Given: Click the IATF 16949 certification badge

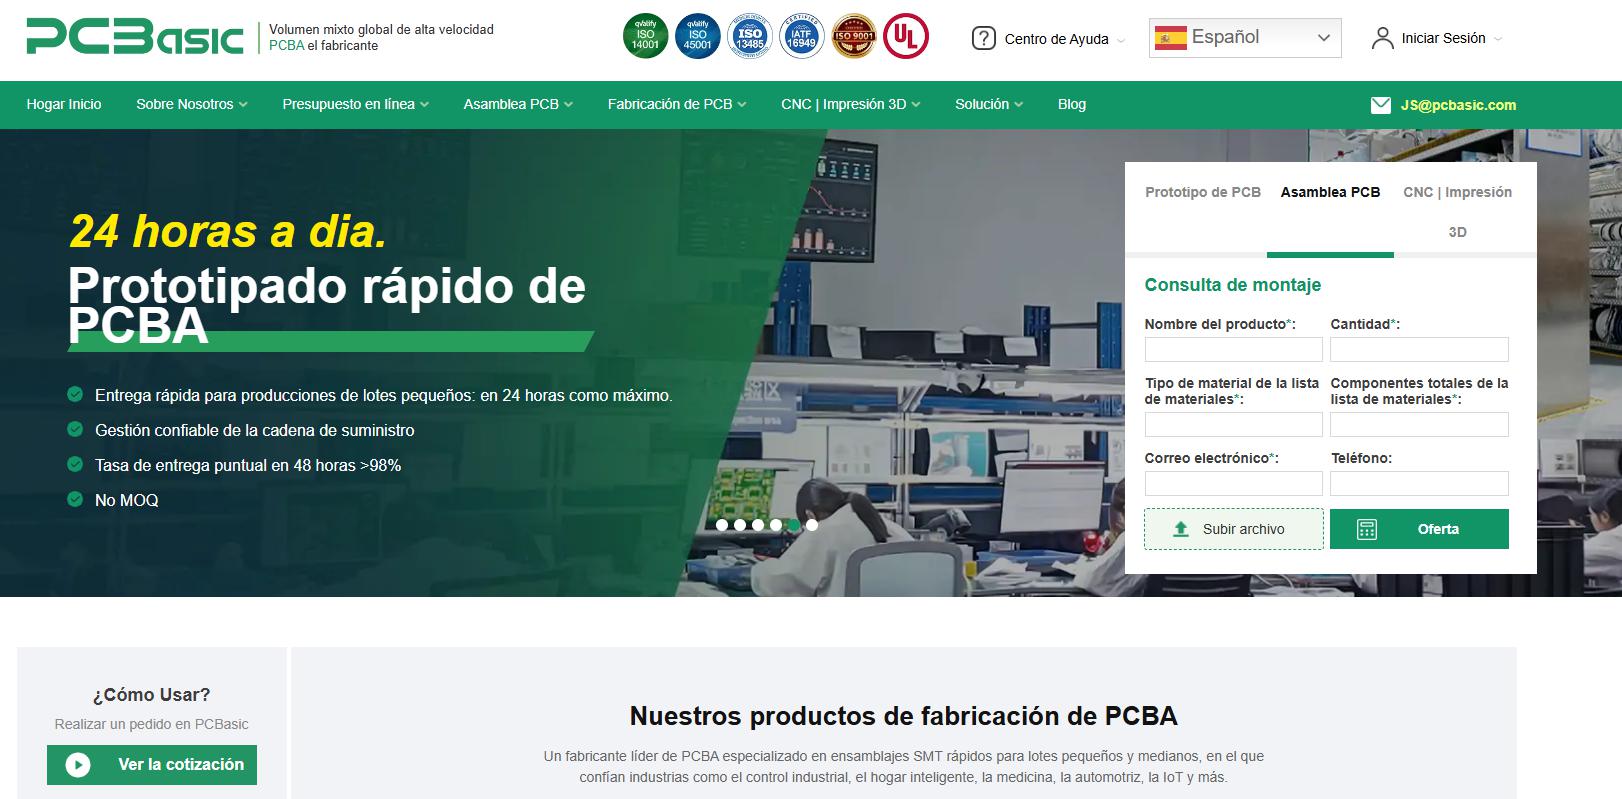Looking at the screenshot, I should (800, 38).
